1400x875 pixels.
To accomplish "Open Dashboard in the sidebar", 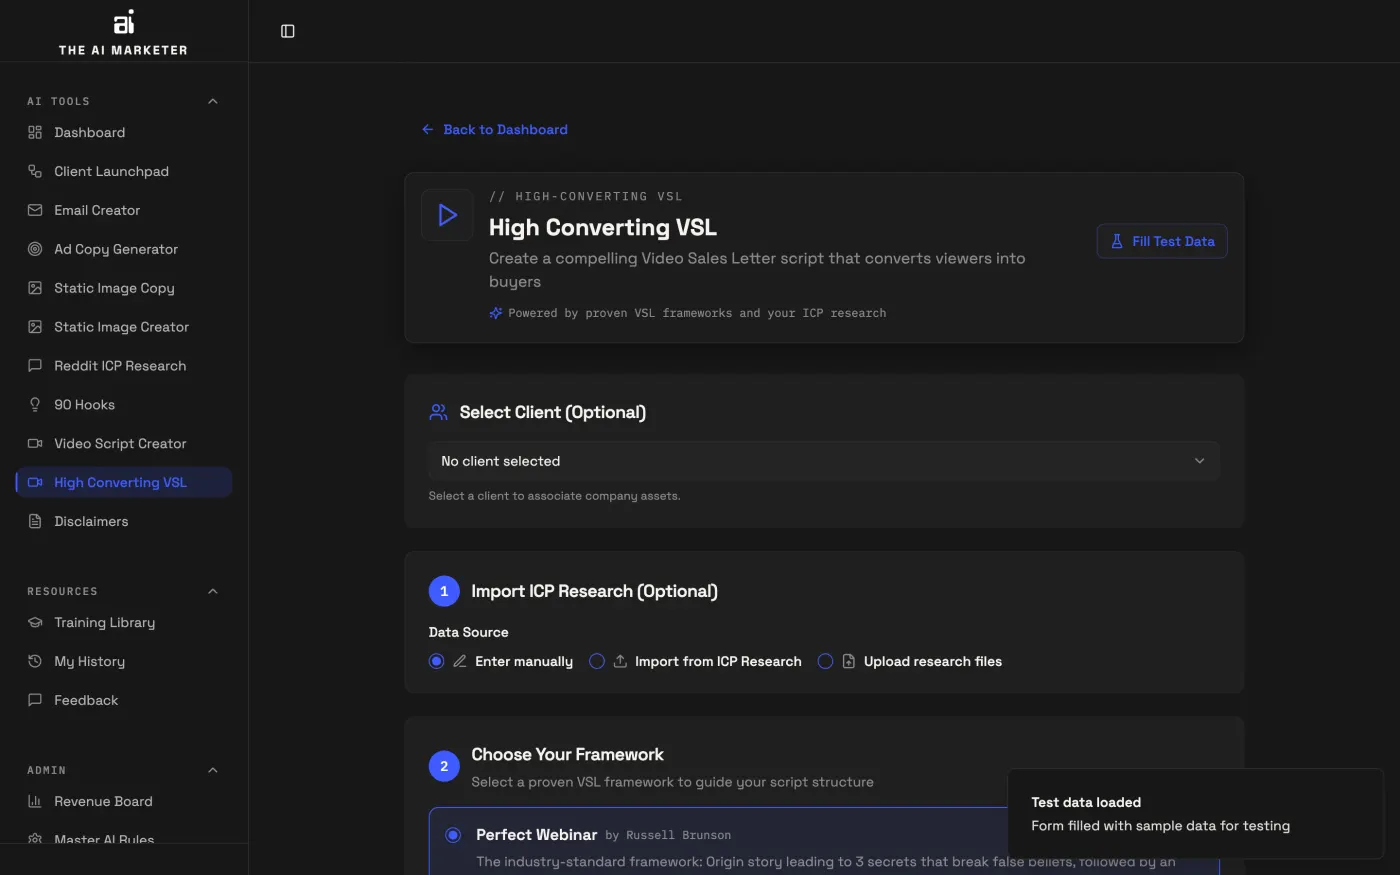I will click(124, 132).
